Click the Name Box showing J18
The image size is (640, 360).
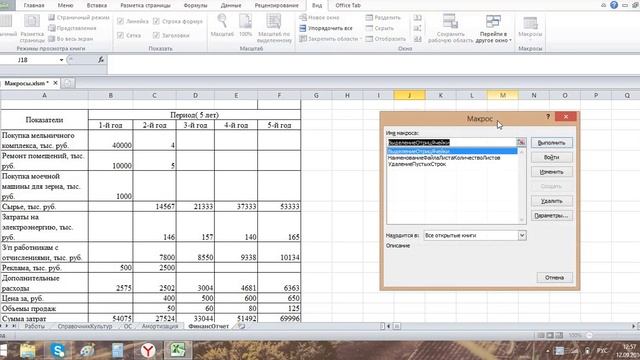click(29, 60)
